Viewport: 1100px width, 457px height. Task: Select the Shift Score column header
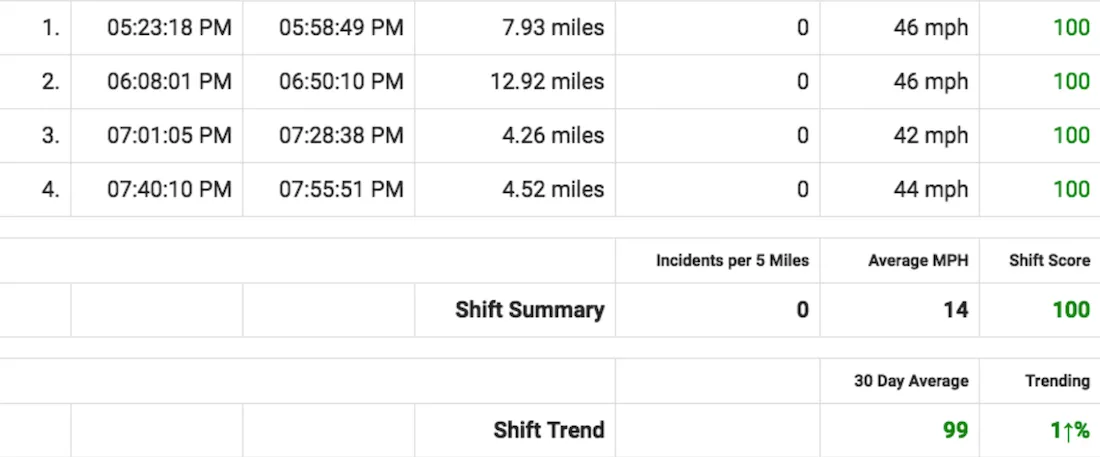[1049, 261]
